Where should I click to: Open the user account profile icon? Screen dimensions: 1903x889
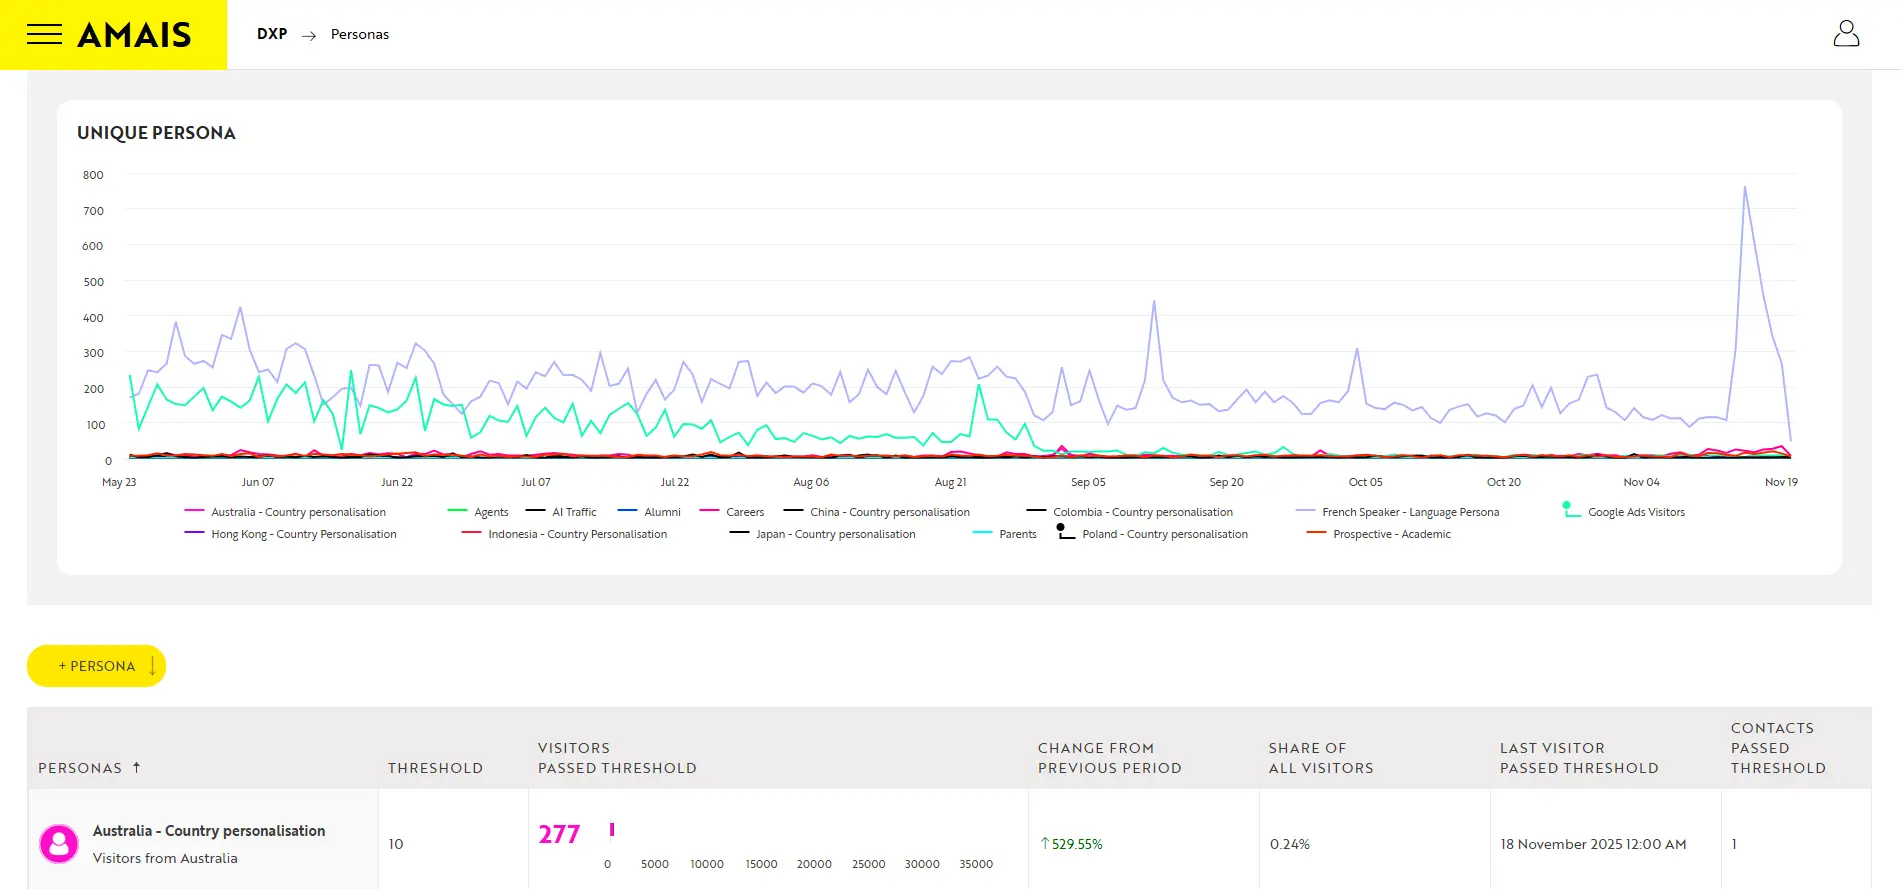[x=1845, y=34]
